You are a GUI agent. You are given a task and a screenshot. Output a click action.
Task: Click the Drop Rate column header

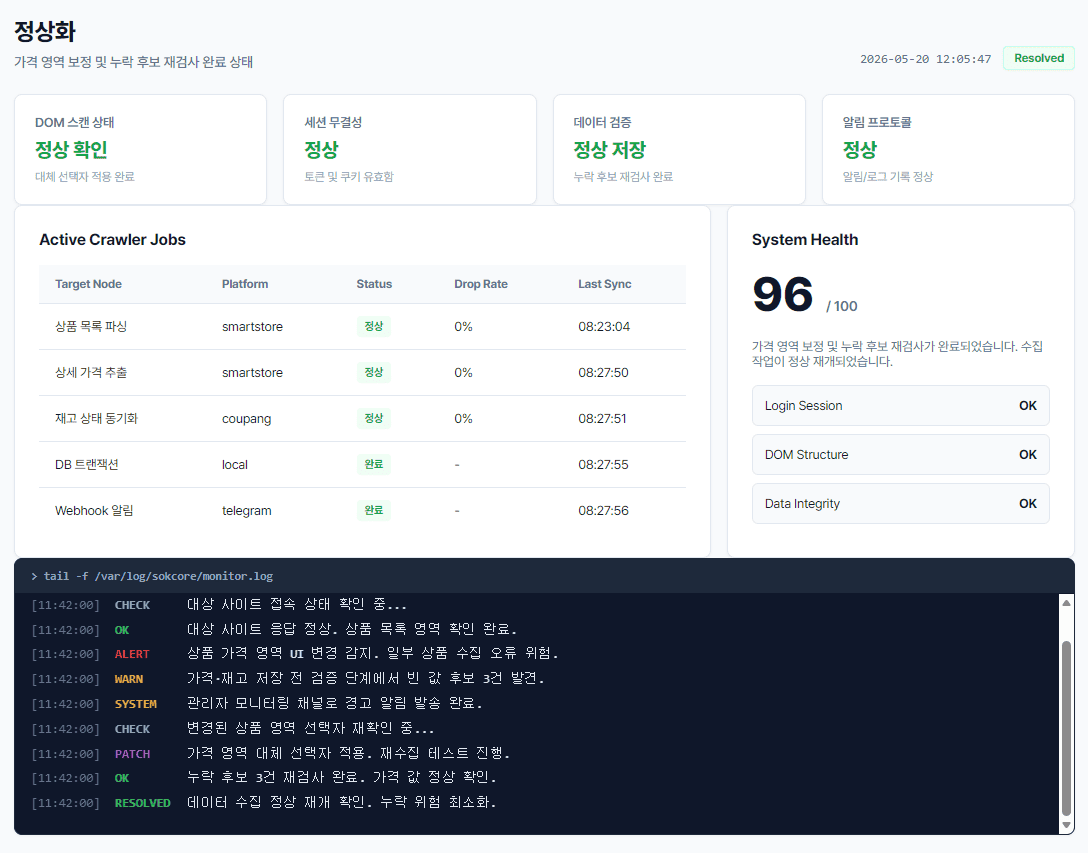pos(481,284)
